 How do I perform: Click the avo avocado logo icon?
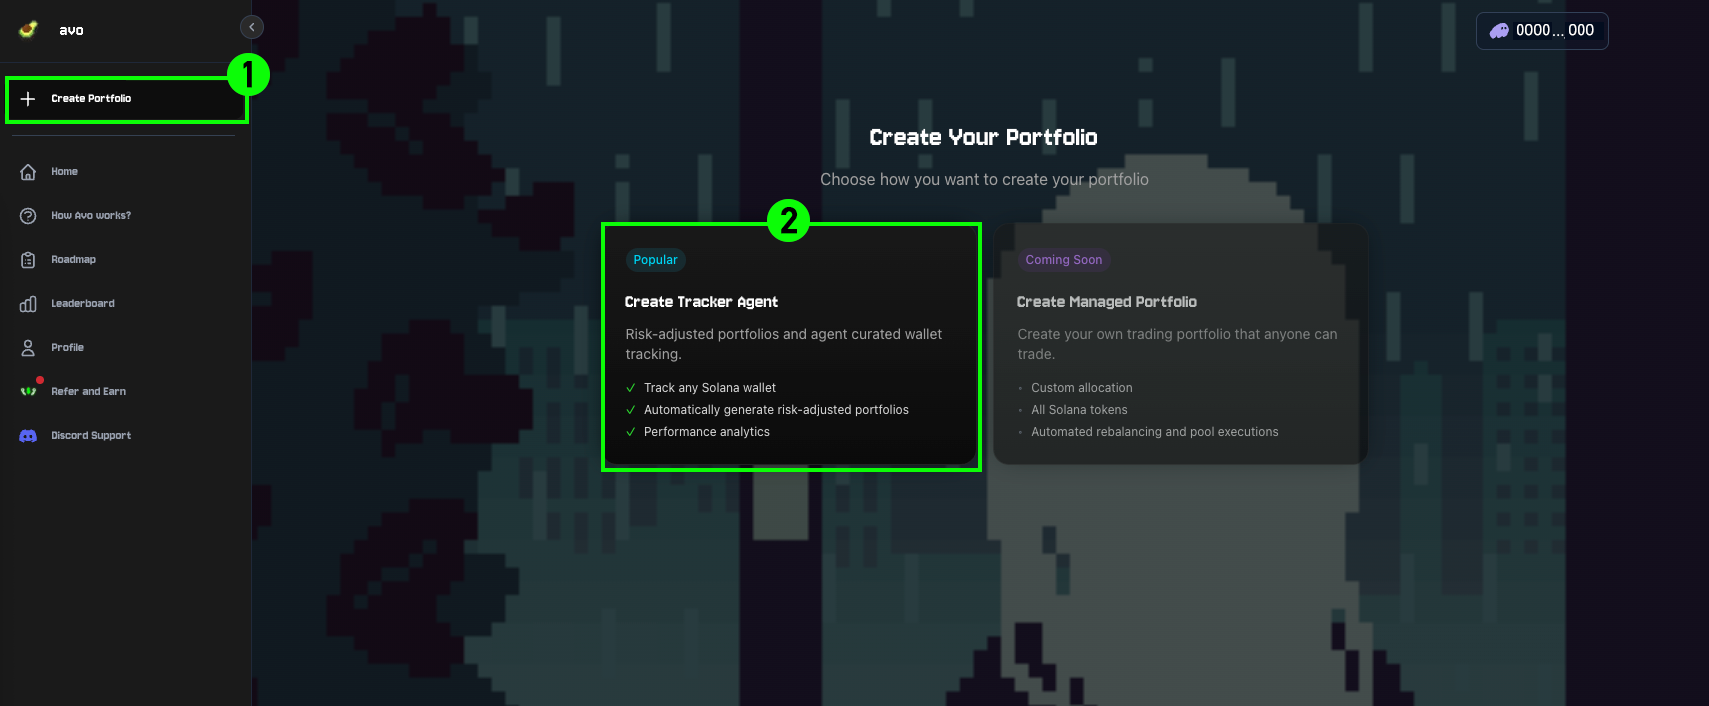[29, 29]
